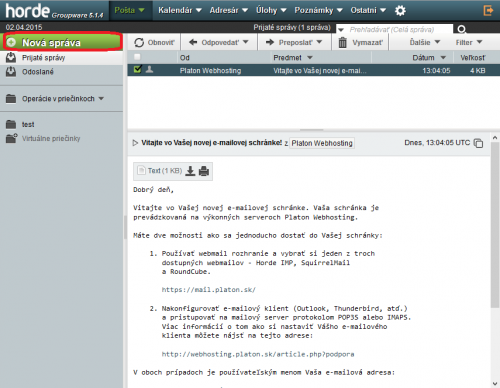Click the Obnoviť refresh icon
The image size is (500, 388).
139,42
